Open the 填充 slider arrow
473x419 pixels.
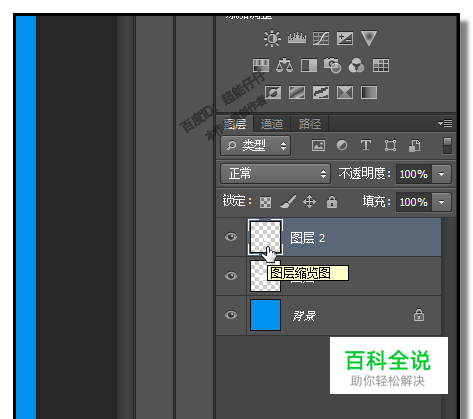(x=441, y=202)
